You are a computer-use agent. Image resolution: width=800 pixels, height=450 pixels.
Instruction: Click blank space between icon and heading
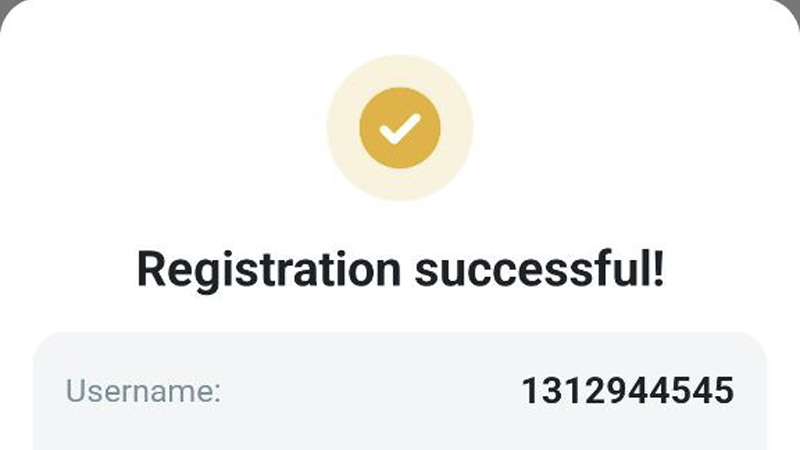(x=400, y=222)
